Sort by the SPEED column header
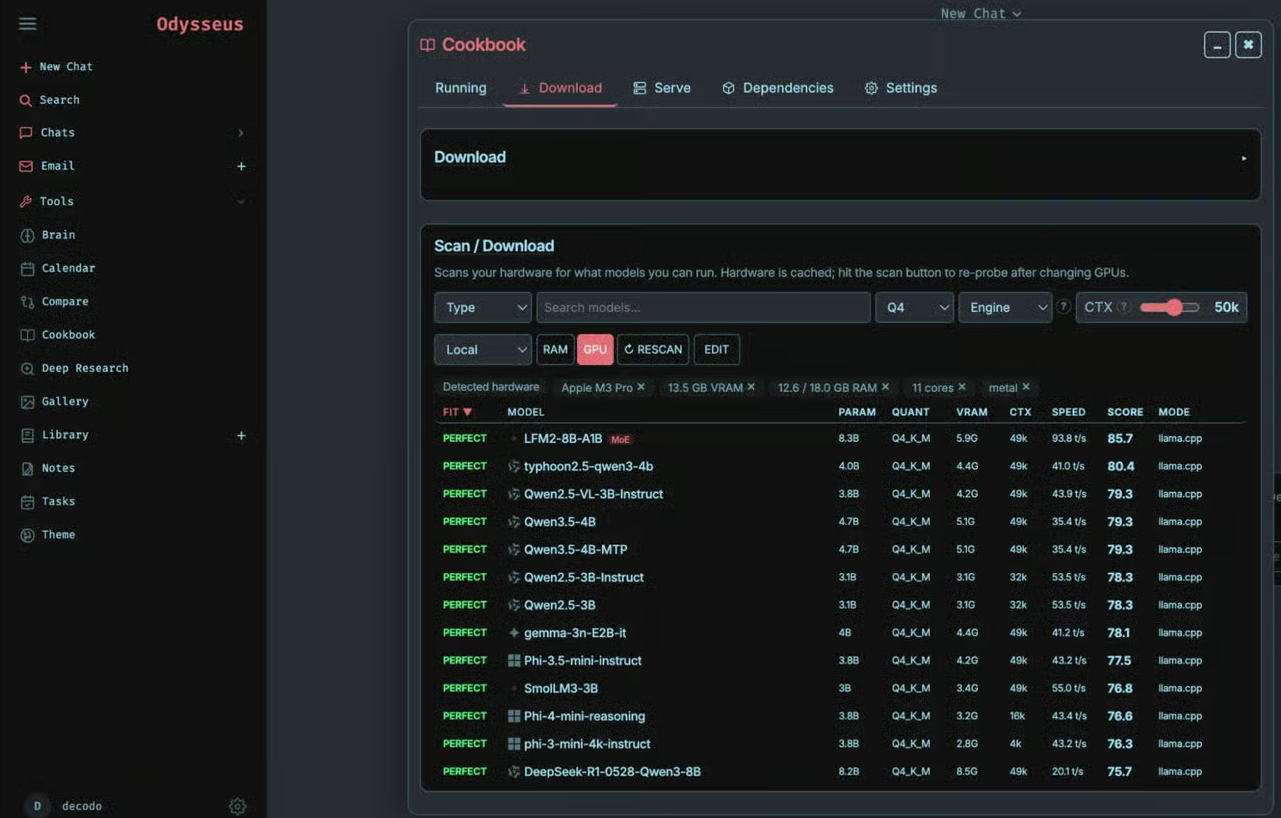Viewport: 1281px width, 818px height. 1068,412
